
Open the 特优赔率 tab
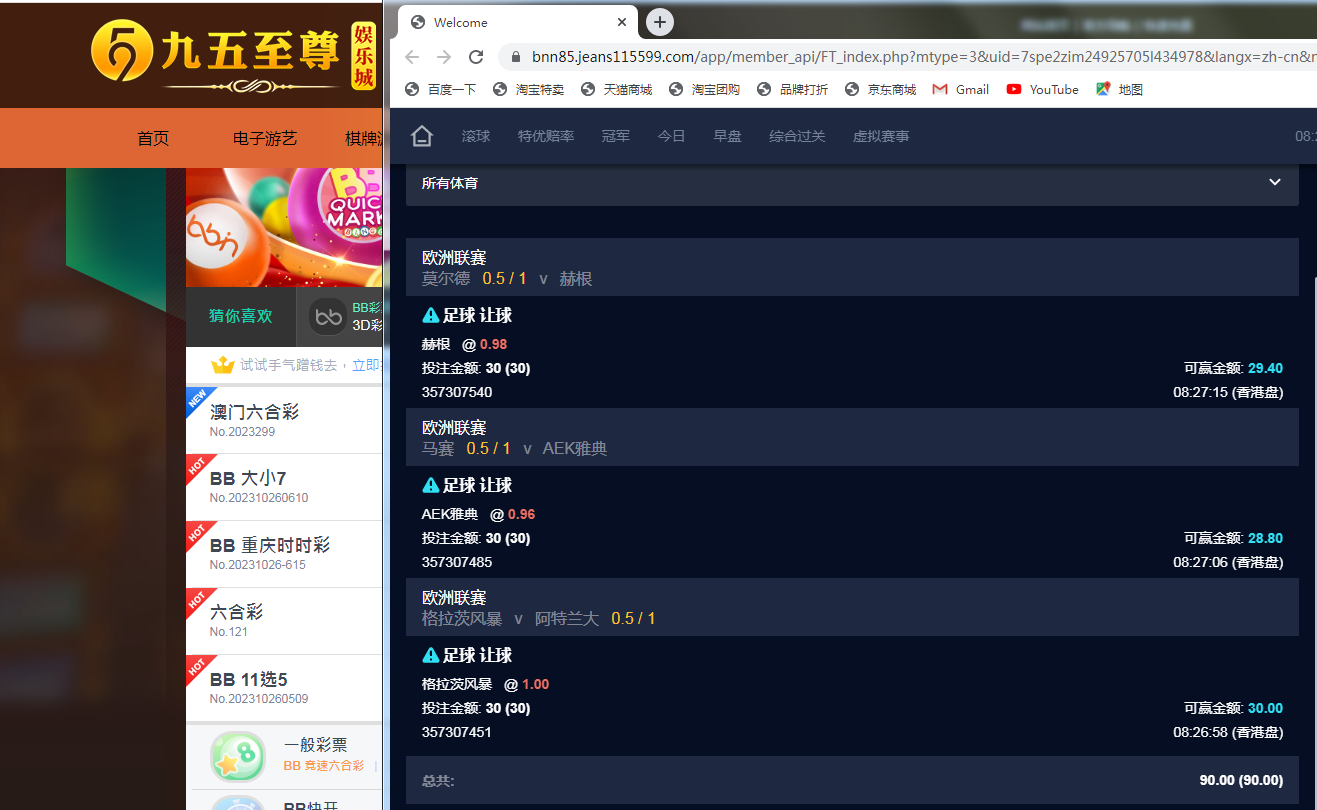pyautogui.click(x=546, y=136)
